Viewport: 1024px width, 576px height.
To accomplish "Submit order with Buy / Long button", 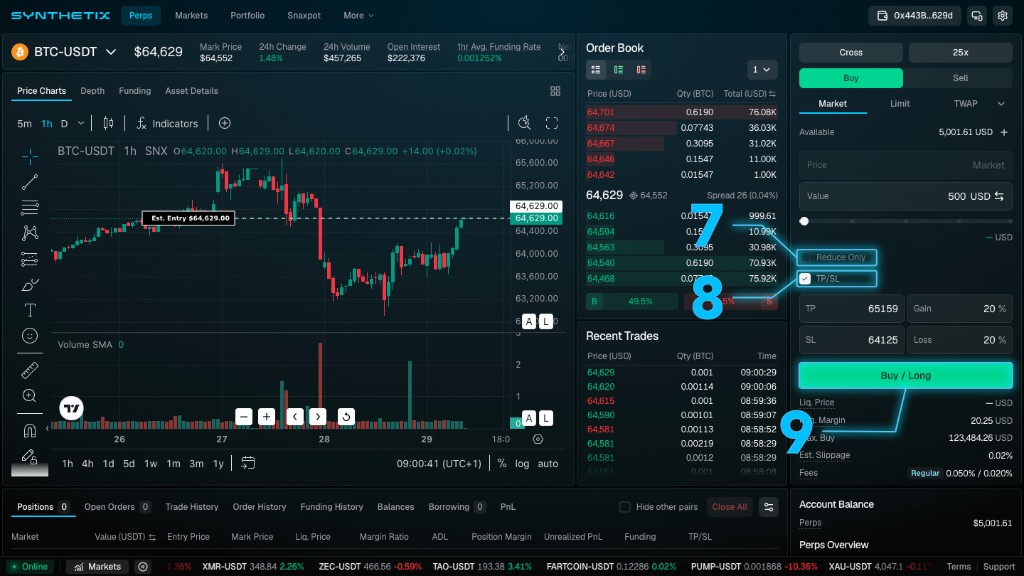I will coord(906,376).
